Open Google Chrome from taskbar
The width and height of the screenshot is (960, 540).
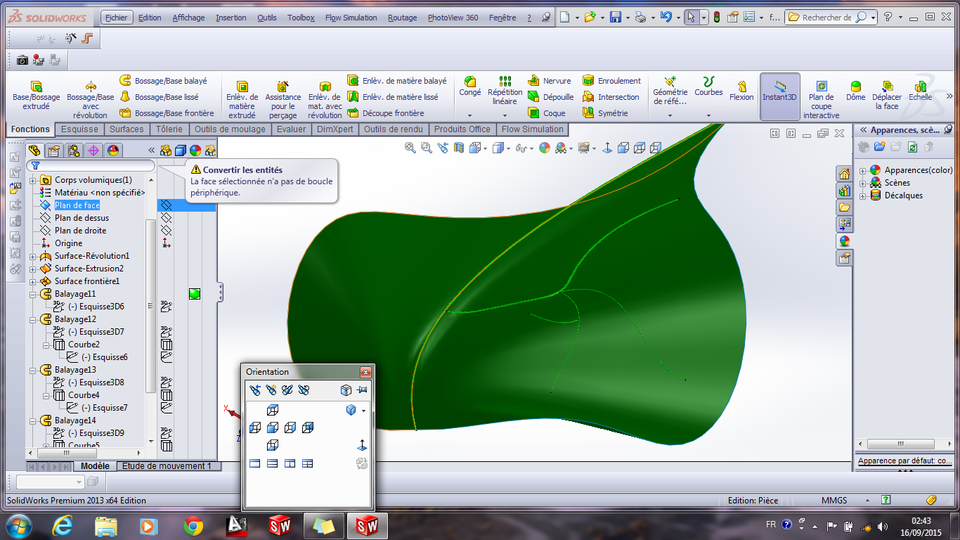pos(193,526)
